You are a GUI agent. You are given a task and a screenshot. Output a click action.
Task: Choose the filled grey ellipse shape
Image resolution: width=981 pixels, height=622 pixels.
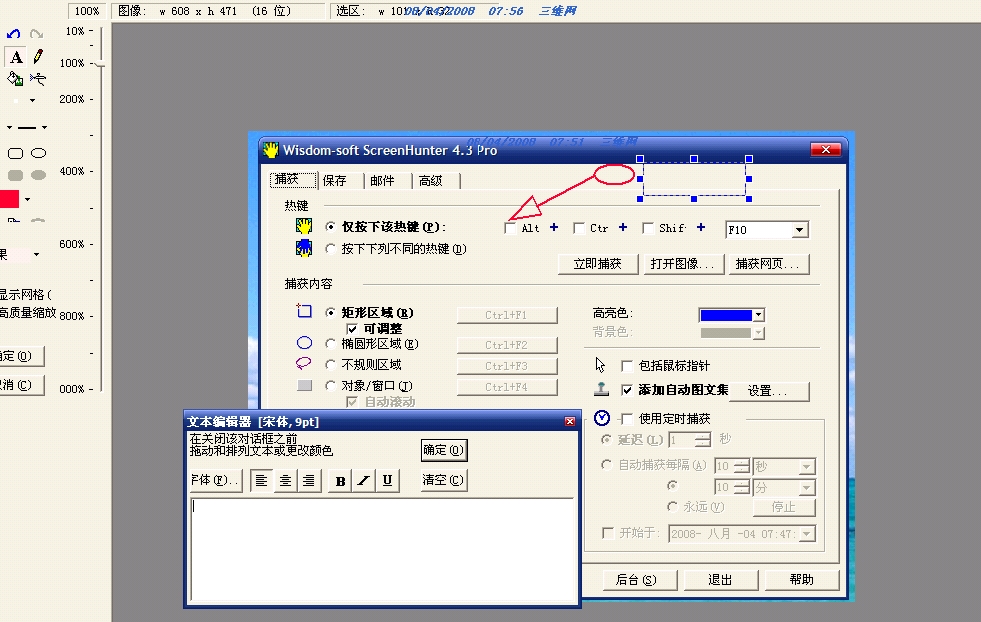tap(39, 175)
